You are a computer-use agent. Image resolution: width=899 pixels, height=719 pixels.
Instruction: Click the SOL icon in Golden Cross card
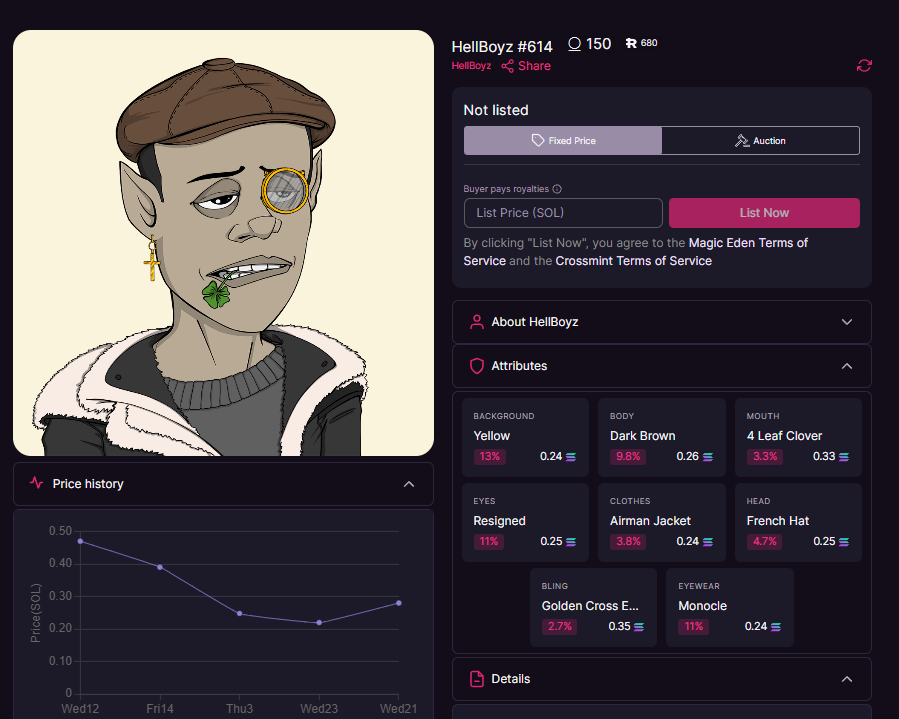pyautogui.click(x=639, y=627)
